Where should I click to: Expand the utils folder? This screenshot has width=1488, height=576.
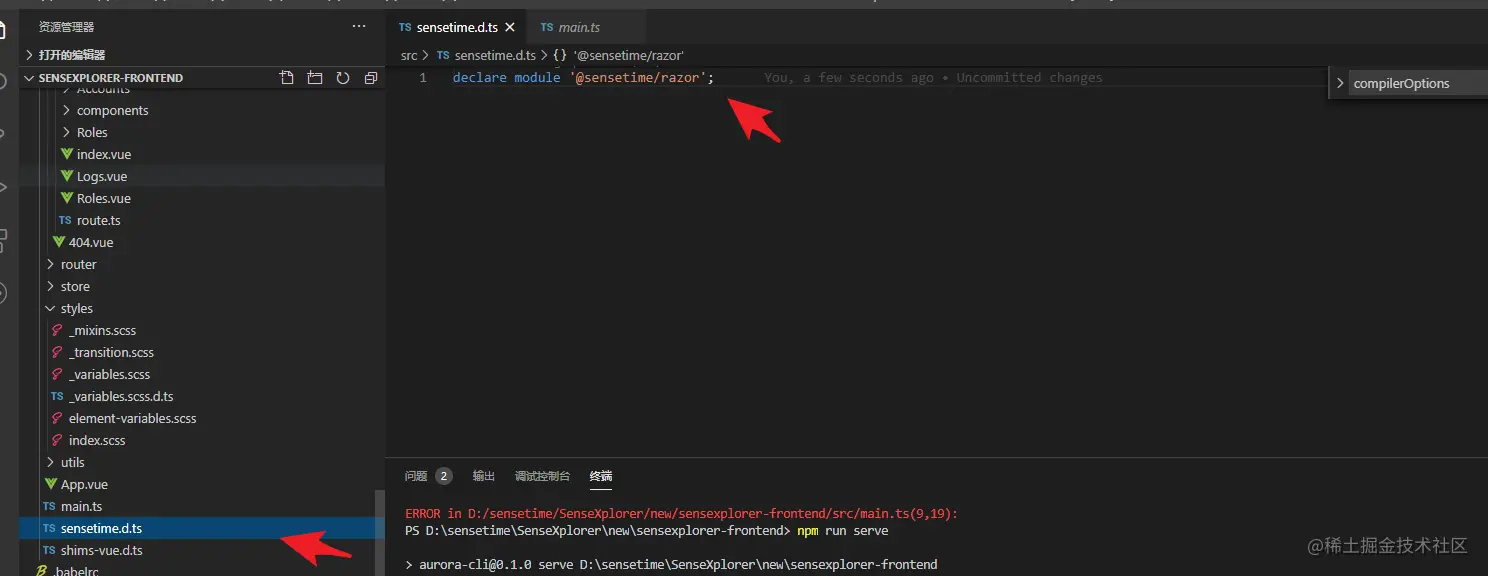(202, 462)
